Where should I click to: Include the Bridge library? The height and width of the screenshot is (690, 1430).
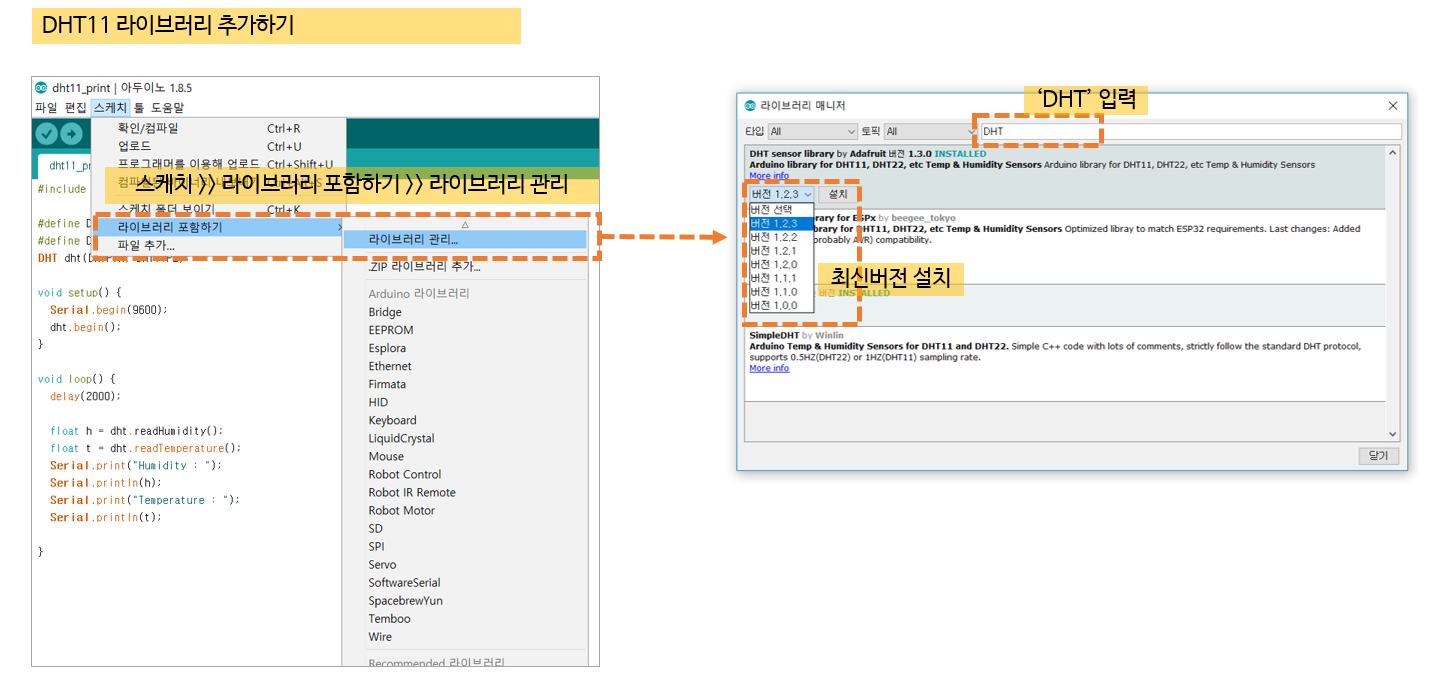[385, 312]
